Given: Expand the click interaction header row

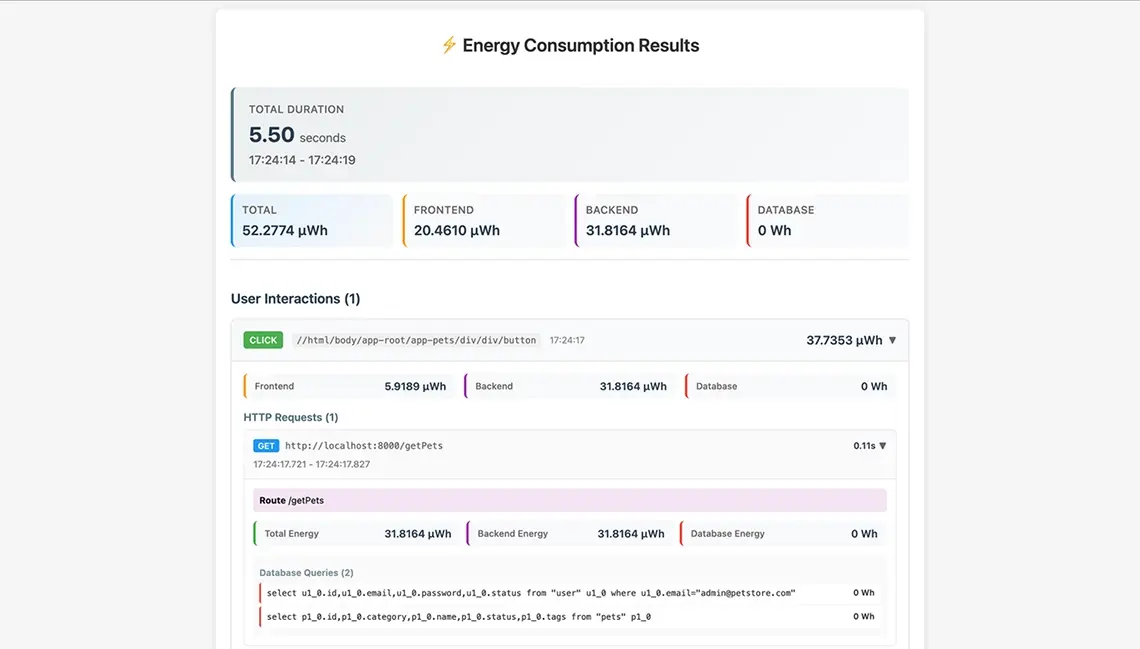Looking at the screenshot, I should (x=570, y=340).
